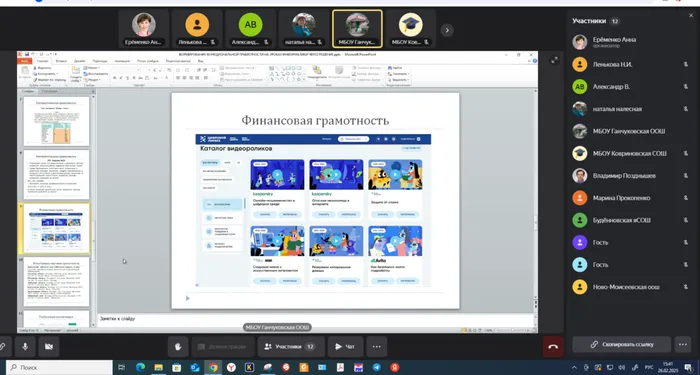Switch to Рецензирование ribbon tab
The image size is (700, 375).
178,61
